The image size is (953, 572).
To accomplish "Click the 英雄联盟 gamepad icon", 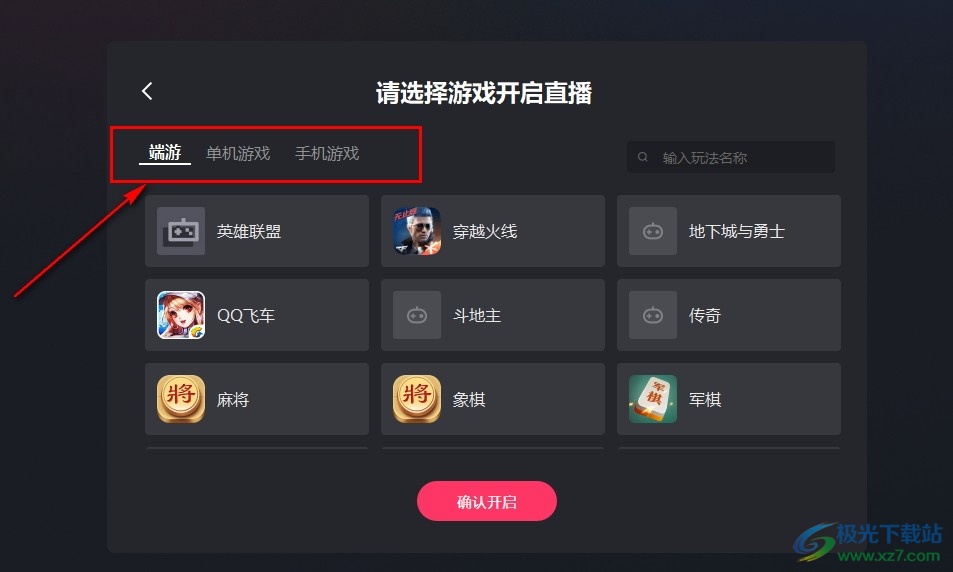I will click(181, 231).
